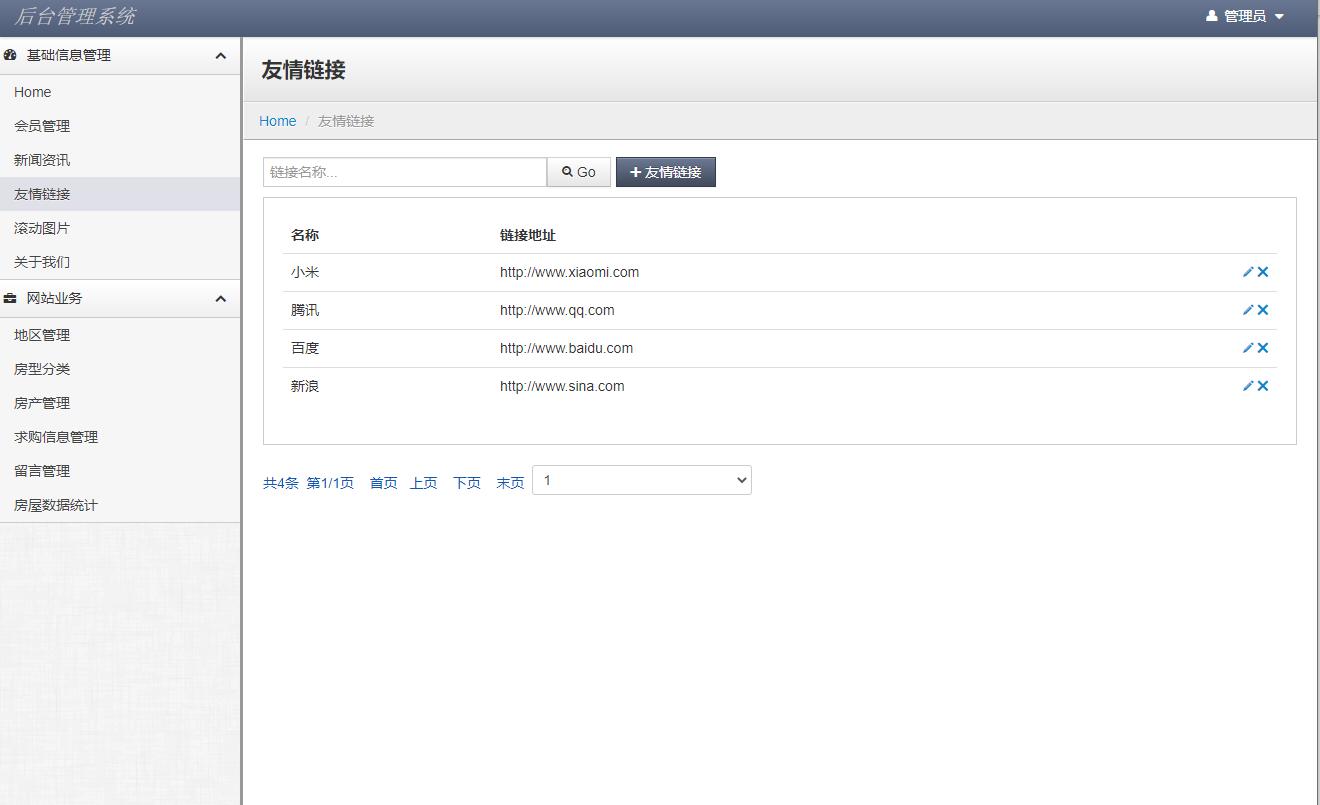Click the 末页 pagination link

pos(510,481)
